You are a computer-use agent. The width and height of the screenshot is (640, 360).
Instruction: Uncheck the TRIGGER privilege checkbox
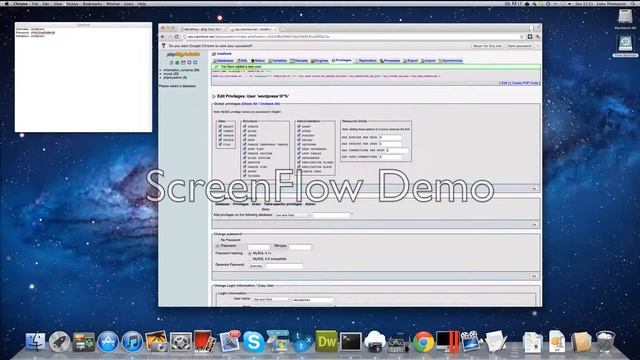[245, 176]
